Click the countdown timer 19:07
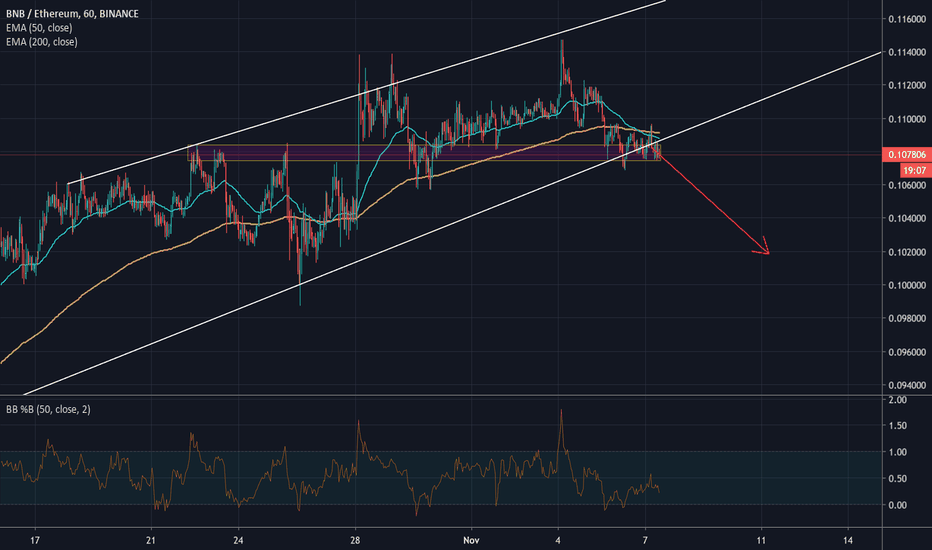Screen dimensions: 932x550 click(x=914, y=171)
